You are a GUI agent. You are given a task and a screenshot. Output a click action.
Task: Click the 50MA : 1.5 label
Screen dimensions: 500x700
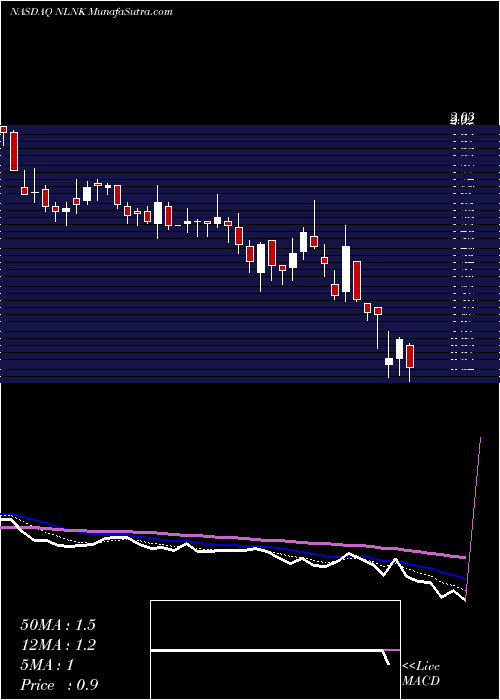point(58,625)
